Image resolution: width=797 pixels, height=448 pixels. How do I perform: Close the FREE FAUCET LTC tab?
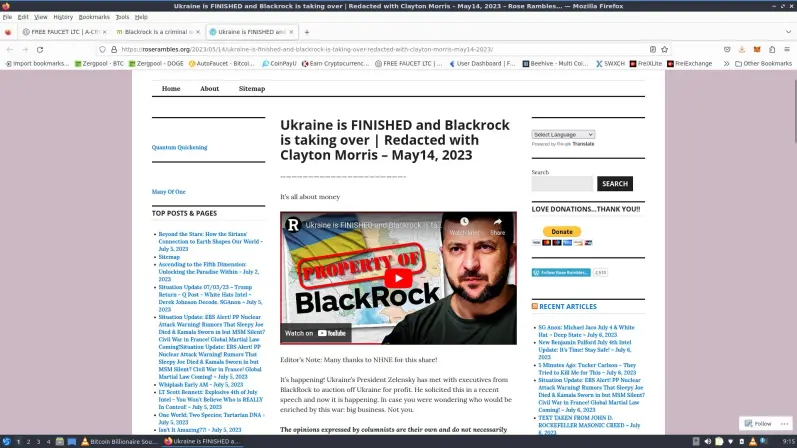(105, 32)
